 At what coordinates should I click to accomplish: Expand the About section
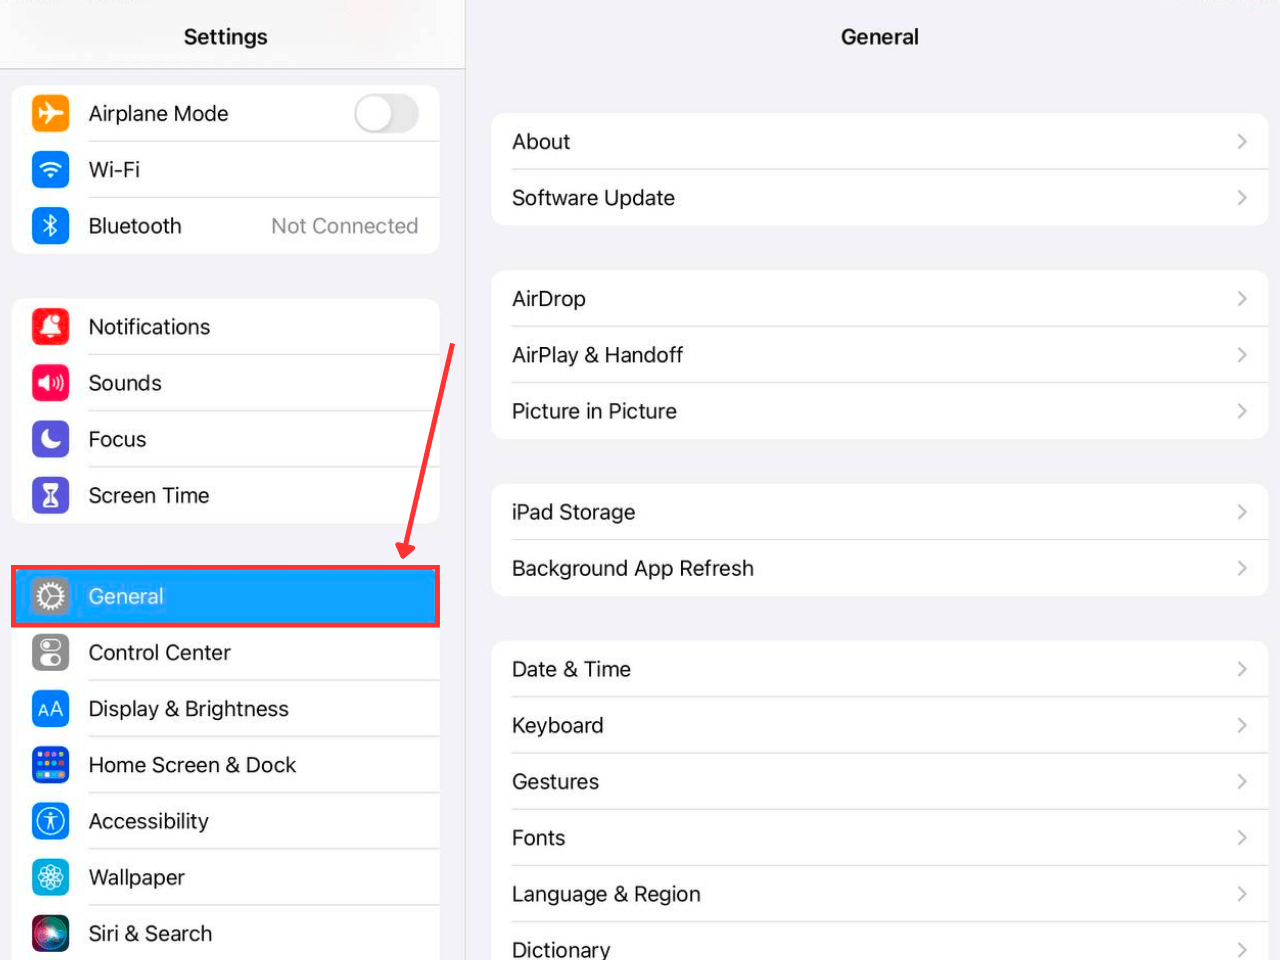pos(880,141)
